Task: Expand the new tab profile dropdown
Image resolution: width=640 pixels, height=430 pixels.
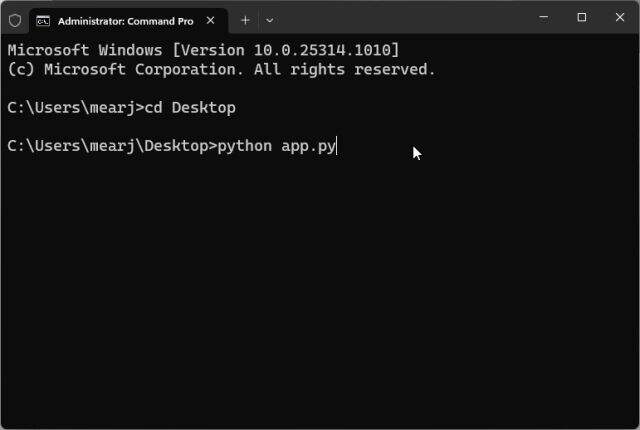Action: click(x=269, y=20)
